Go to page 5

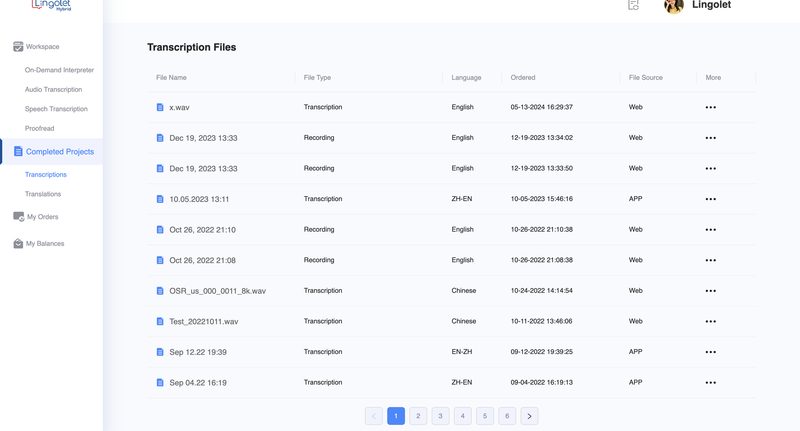[485, 416]
